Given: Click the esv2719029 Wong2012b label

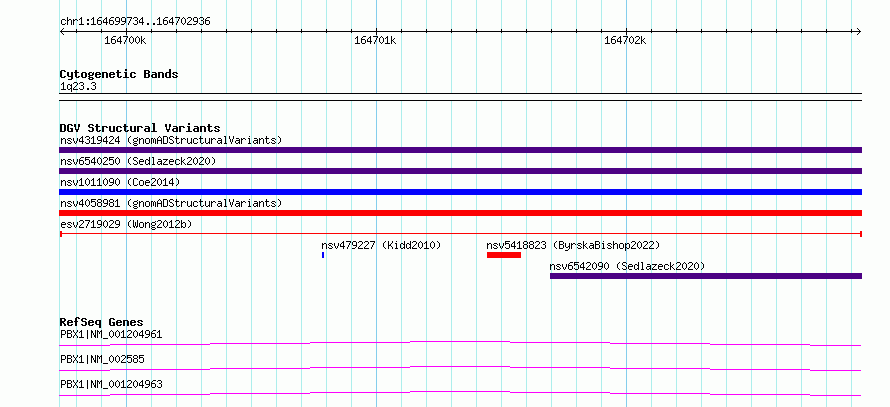Looking at the screenshot, I should [126, 224].
